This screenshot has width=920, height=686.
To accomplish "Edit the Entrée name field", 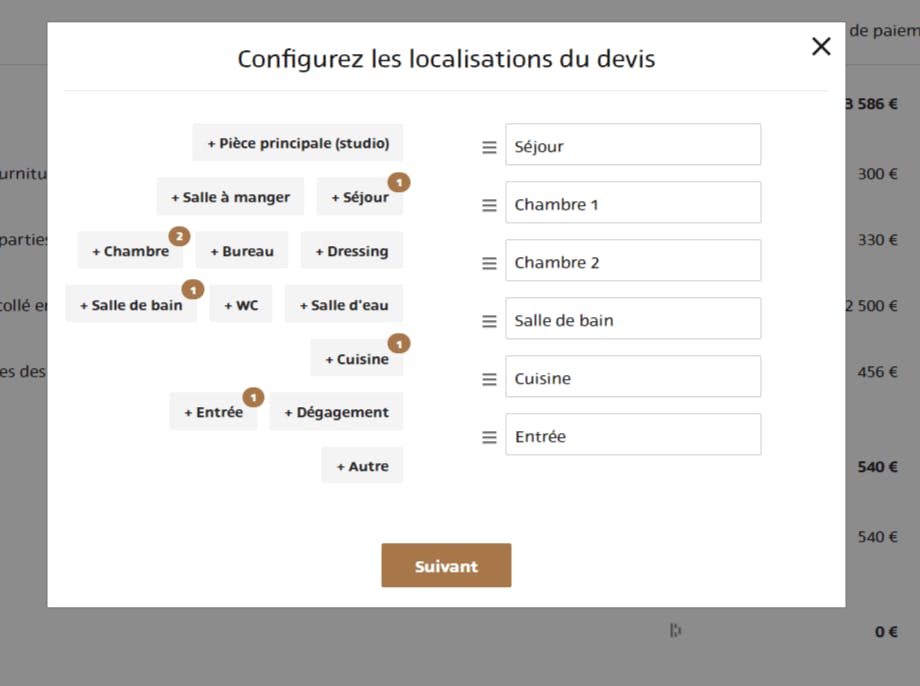I will (x=633, y=435).
